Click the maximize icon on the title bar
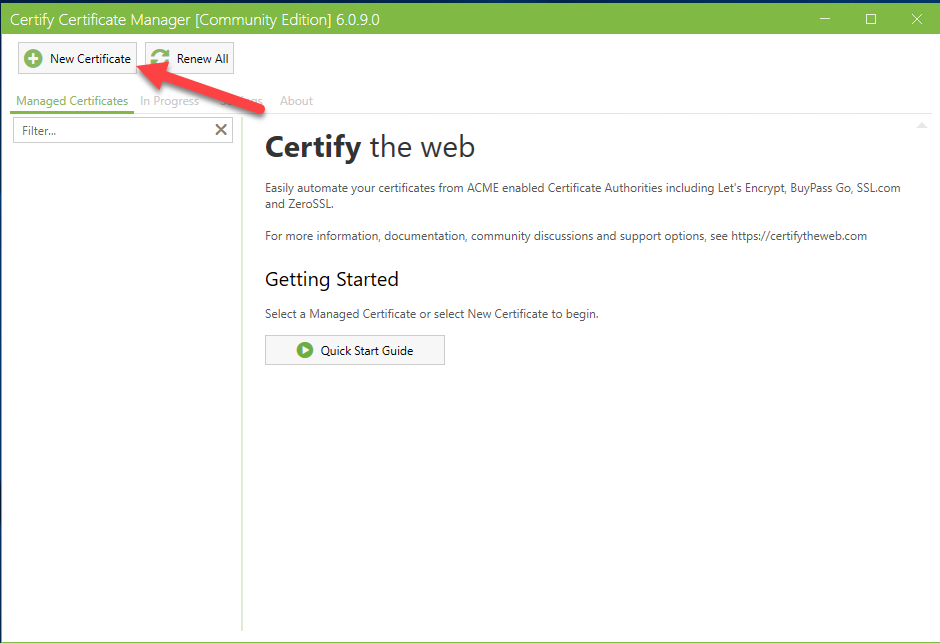This screenshot has height=643, width=940. click(870, 18)
